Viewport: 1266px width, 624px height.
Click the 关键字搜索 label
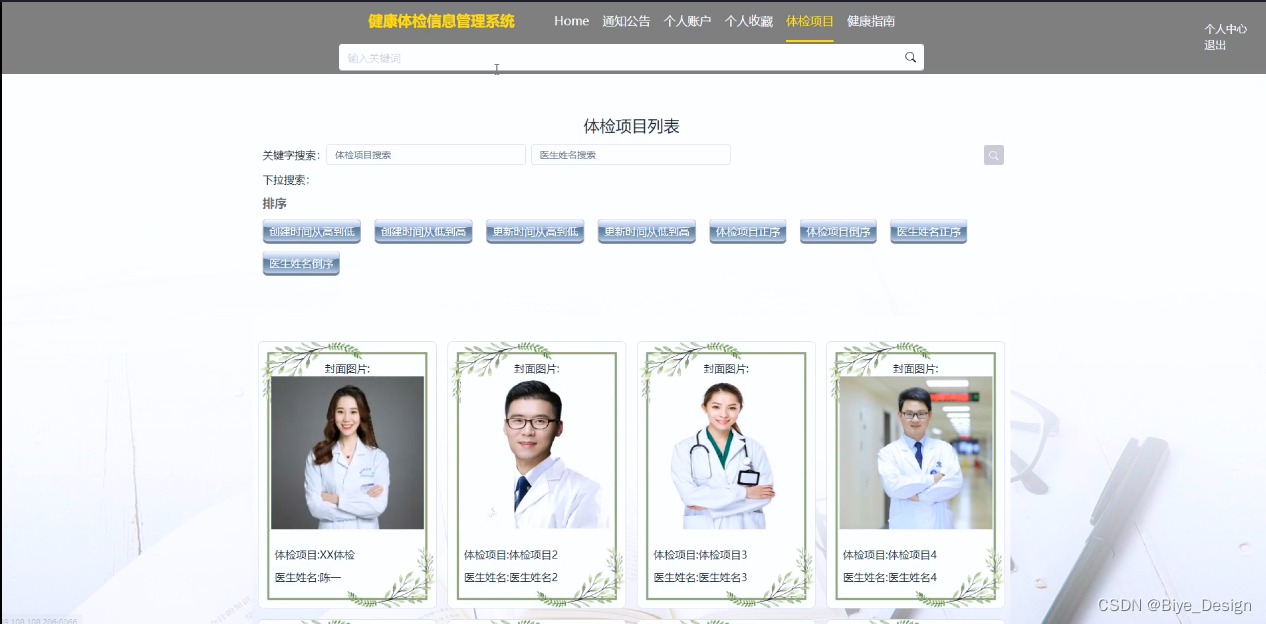point(291,155)
